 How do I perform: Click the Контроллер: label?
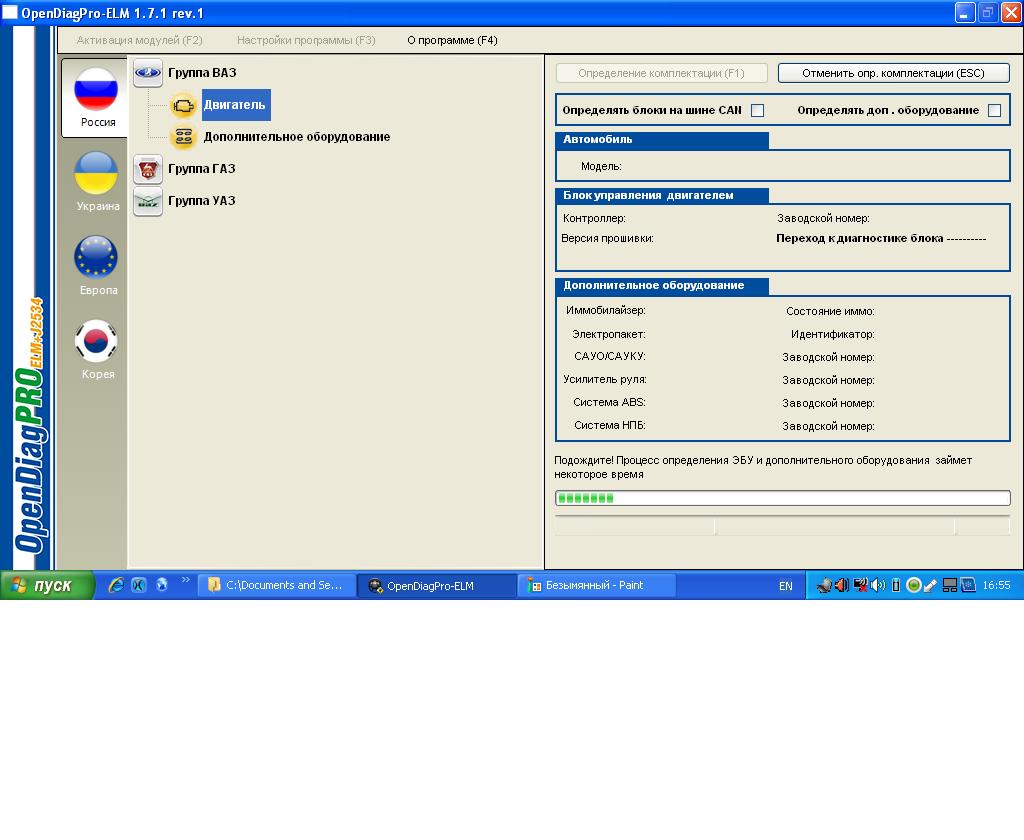tap(594, 219)
